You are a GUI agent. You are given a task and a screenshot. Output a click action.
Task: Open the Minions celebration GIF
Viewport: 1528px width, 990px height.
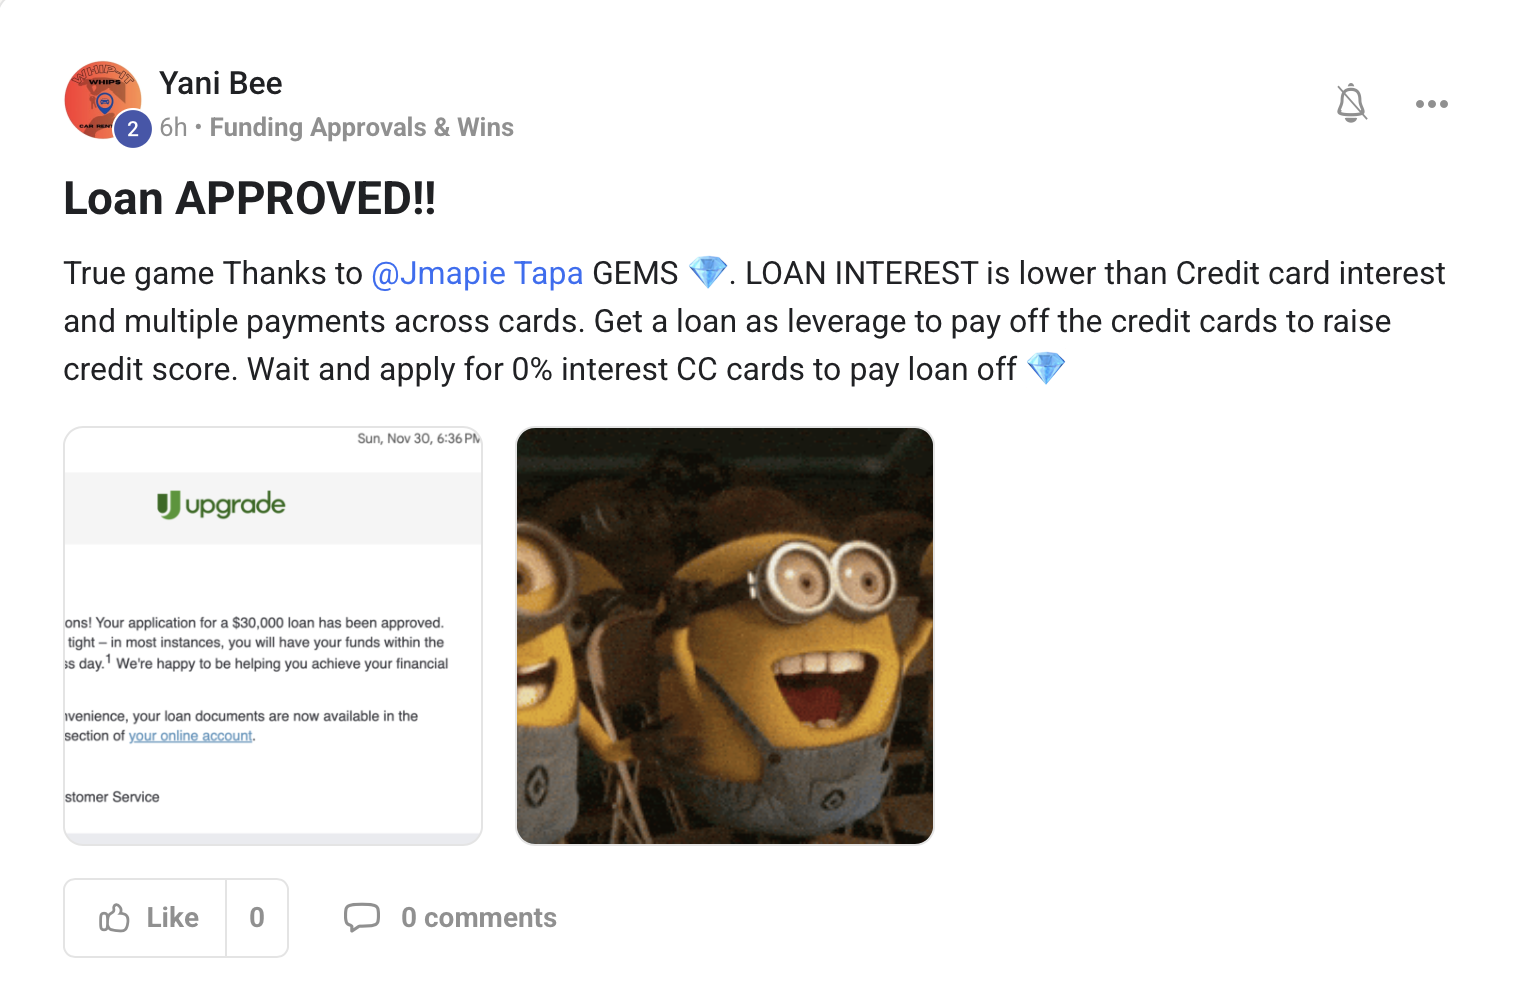pyautogui.click(x=725, y=636)
